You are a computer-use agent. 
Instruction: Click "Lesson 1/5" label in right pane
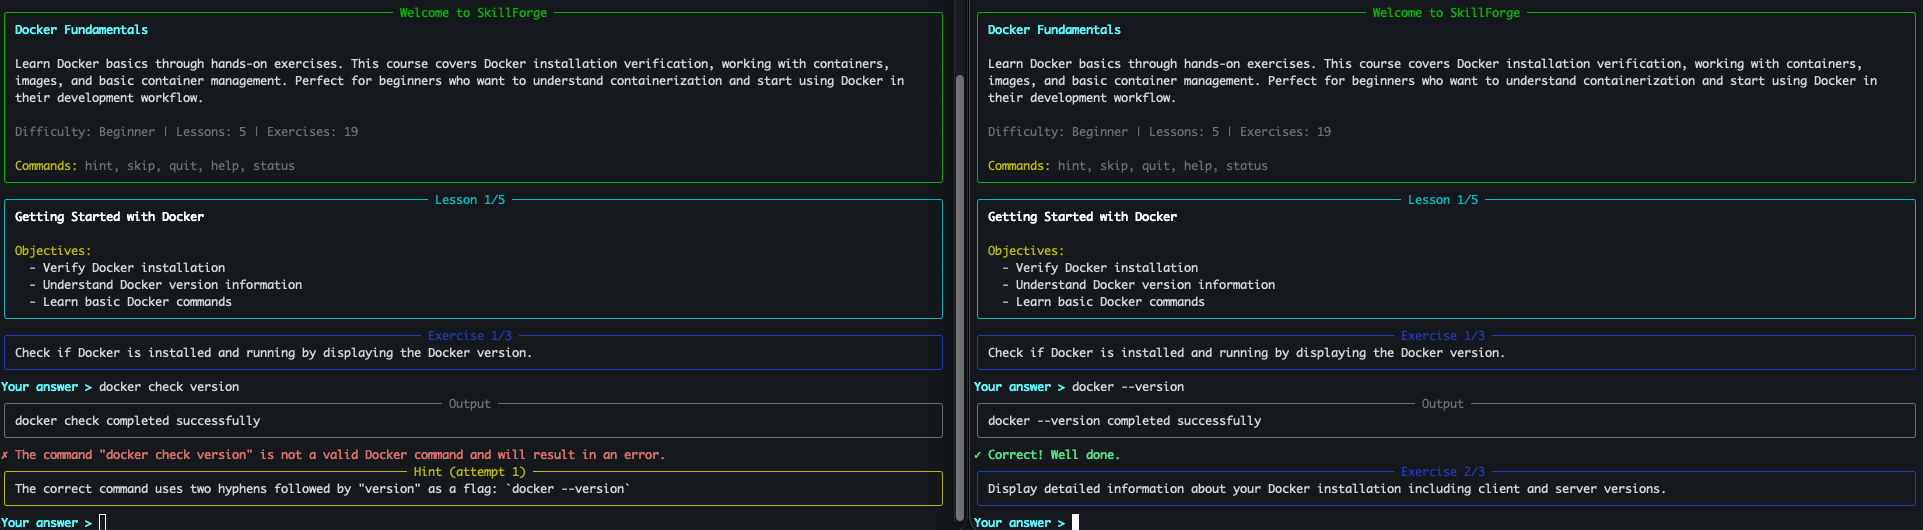[1443, 200]
